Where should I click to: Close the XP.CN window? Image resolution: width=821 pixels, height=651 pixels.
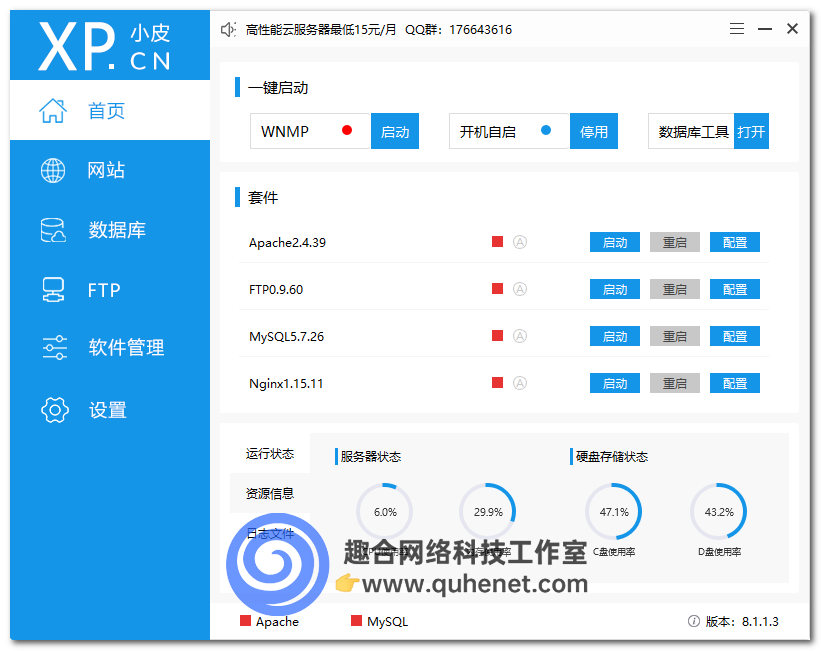click(x=792, y=29)
